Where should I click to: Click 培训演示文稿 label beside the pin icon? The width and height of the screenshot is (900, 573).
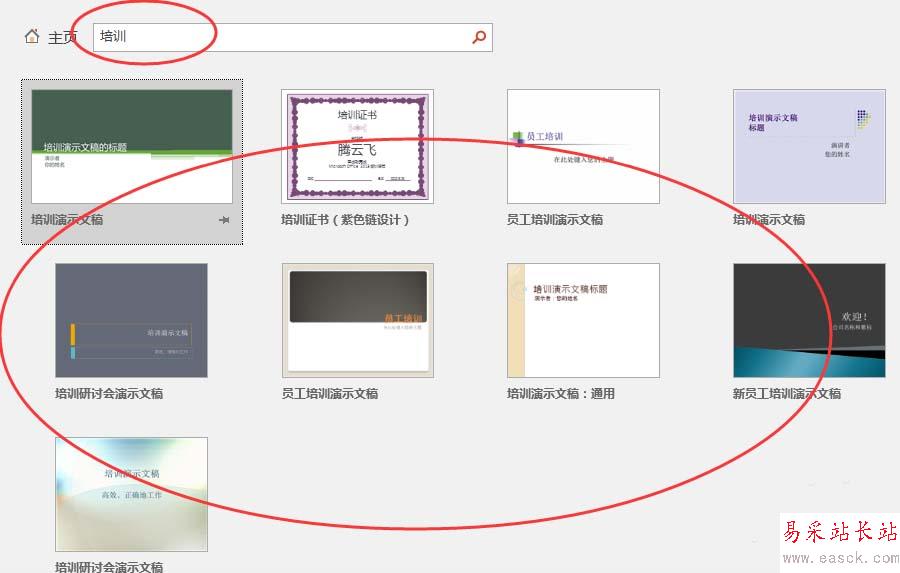click(x=67, y=220)
